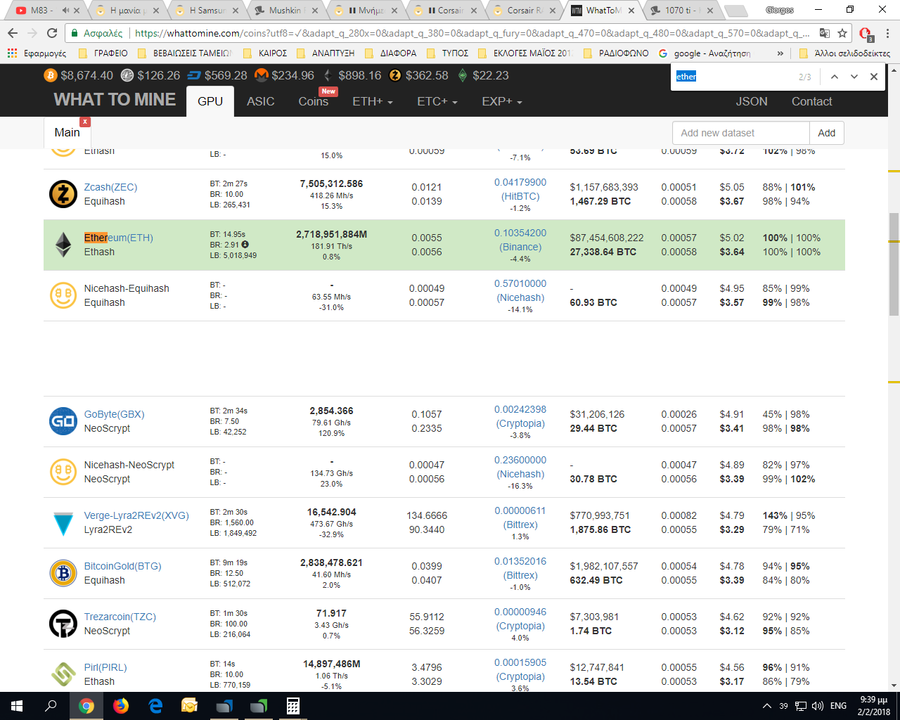Click the volume icon in system tray
Image resolution: width=900 pixels, height=720 pixels.
tap(818, 706)
